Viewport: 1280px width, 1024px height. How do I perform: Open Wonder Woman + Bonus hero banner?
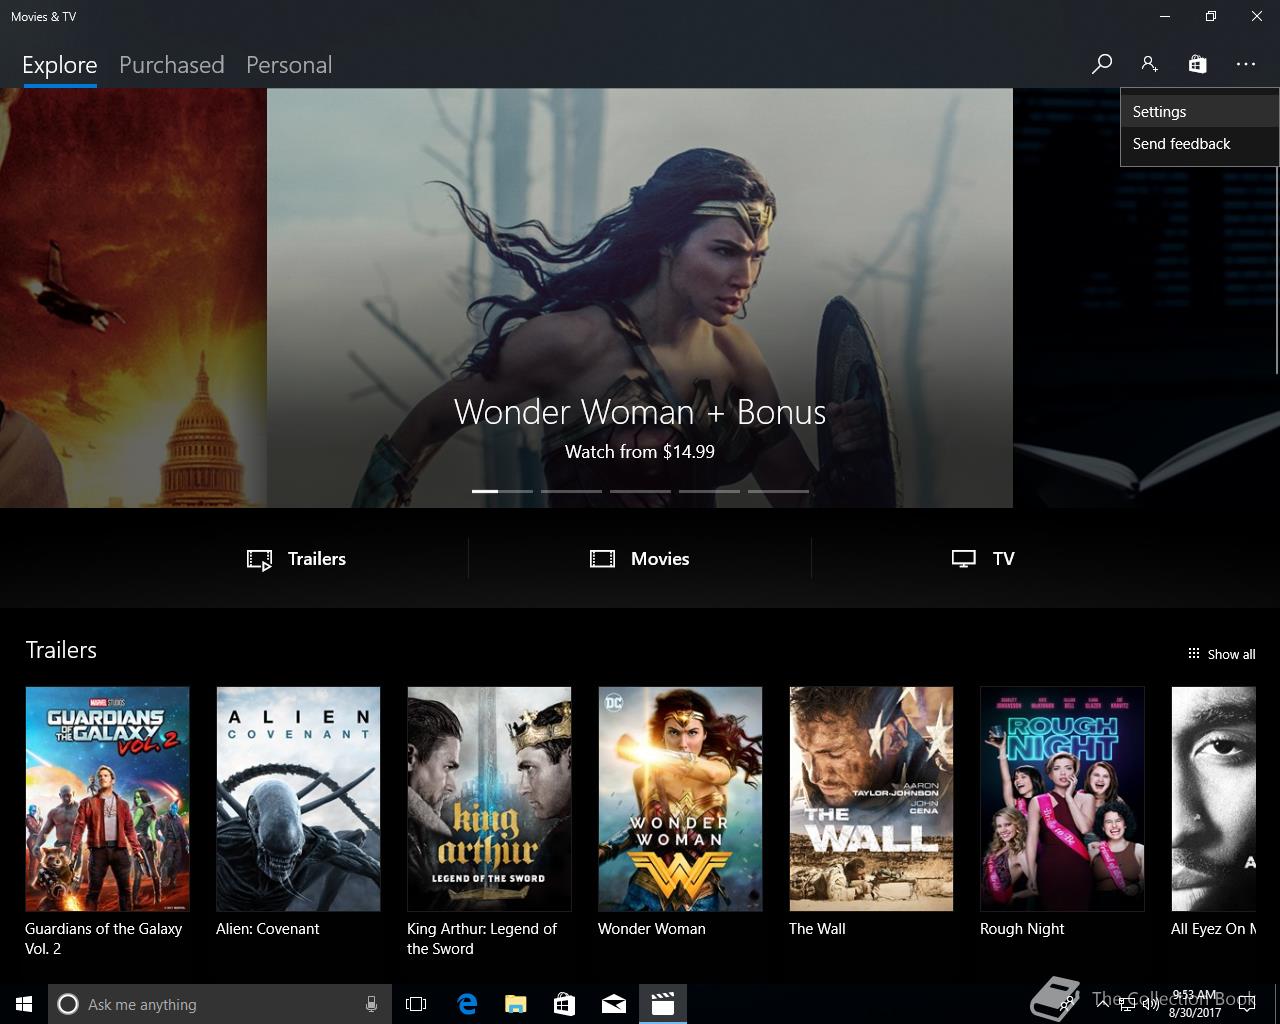pos(640,298)
